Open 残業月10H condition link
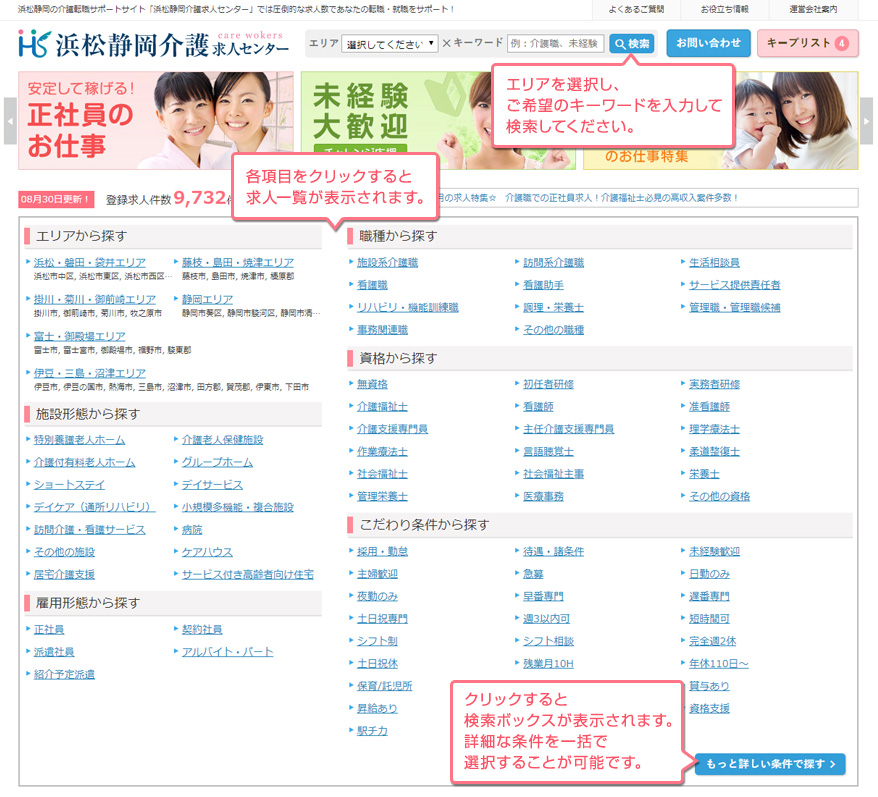The width and height of the screenshot is (878, 797). [x=548, y=663]
